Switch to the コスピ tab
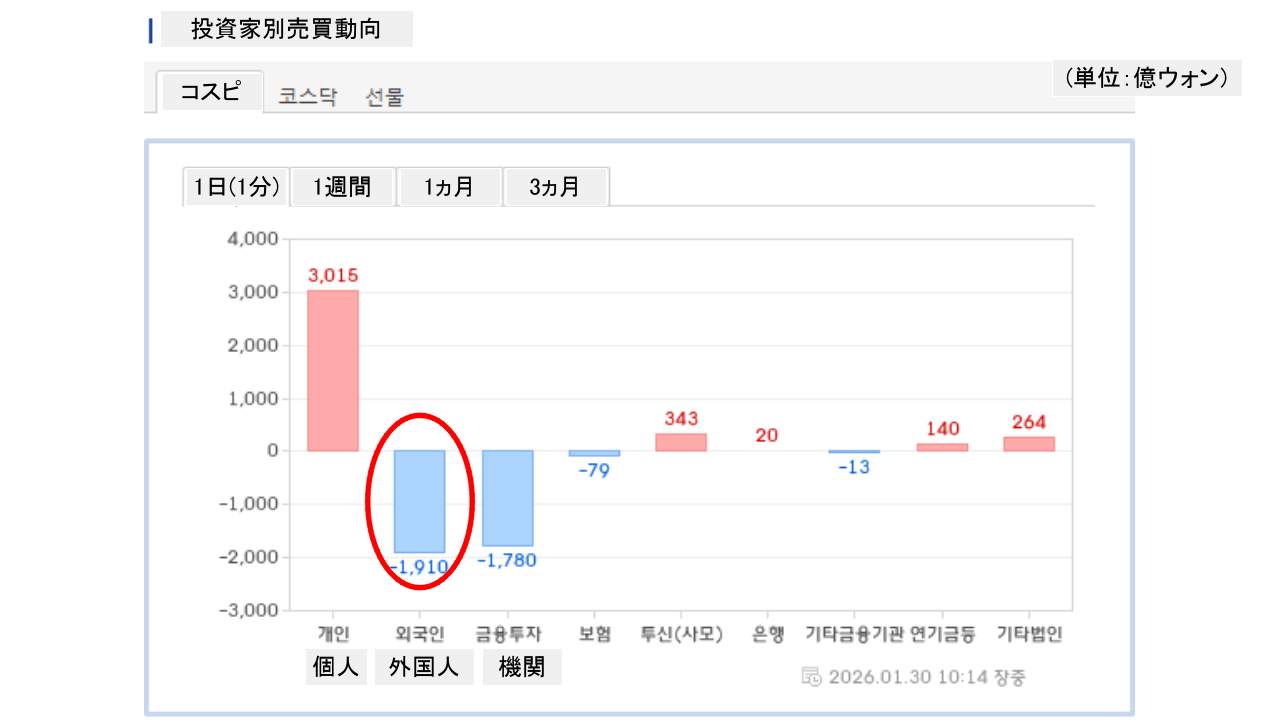Image resolution: width=1280 pixels, height=720 pixels. click(x=211, y=92)
